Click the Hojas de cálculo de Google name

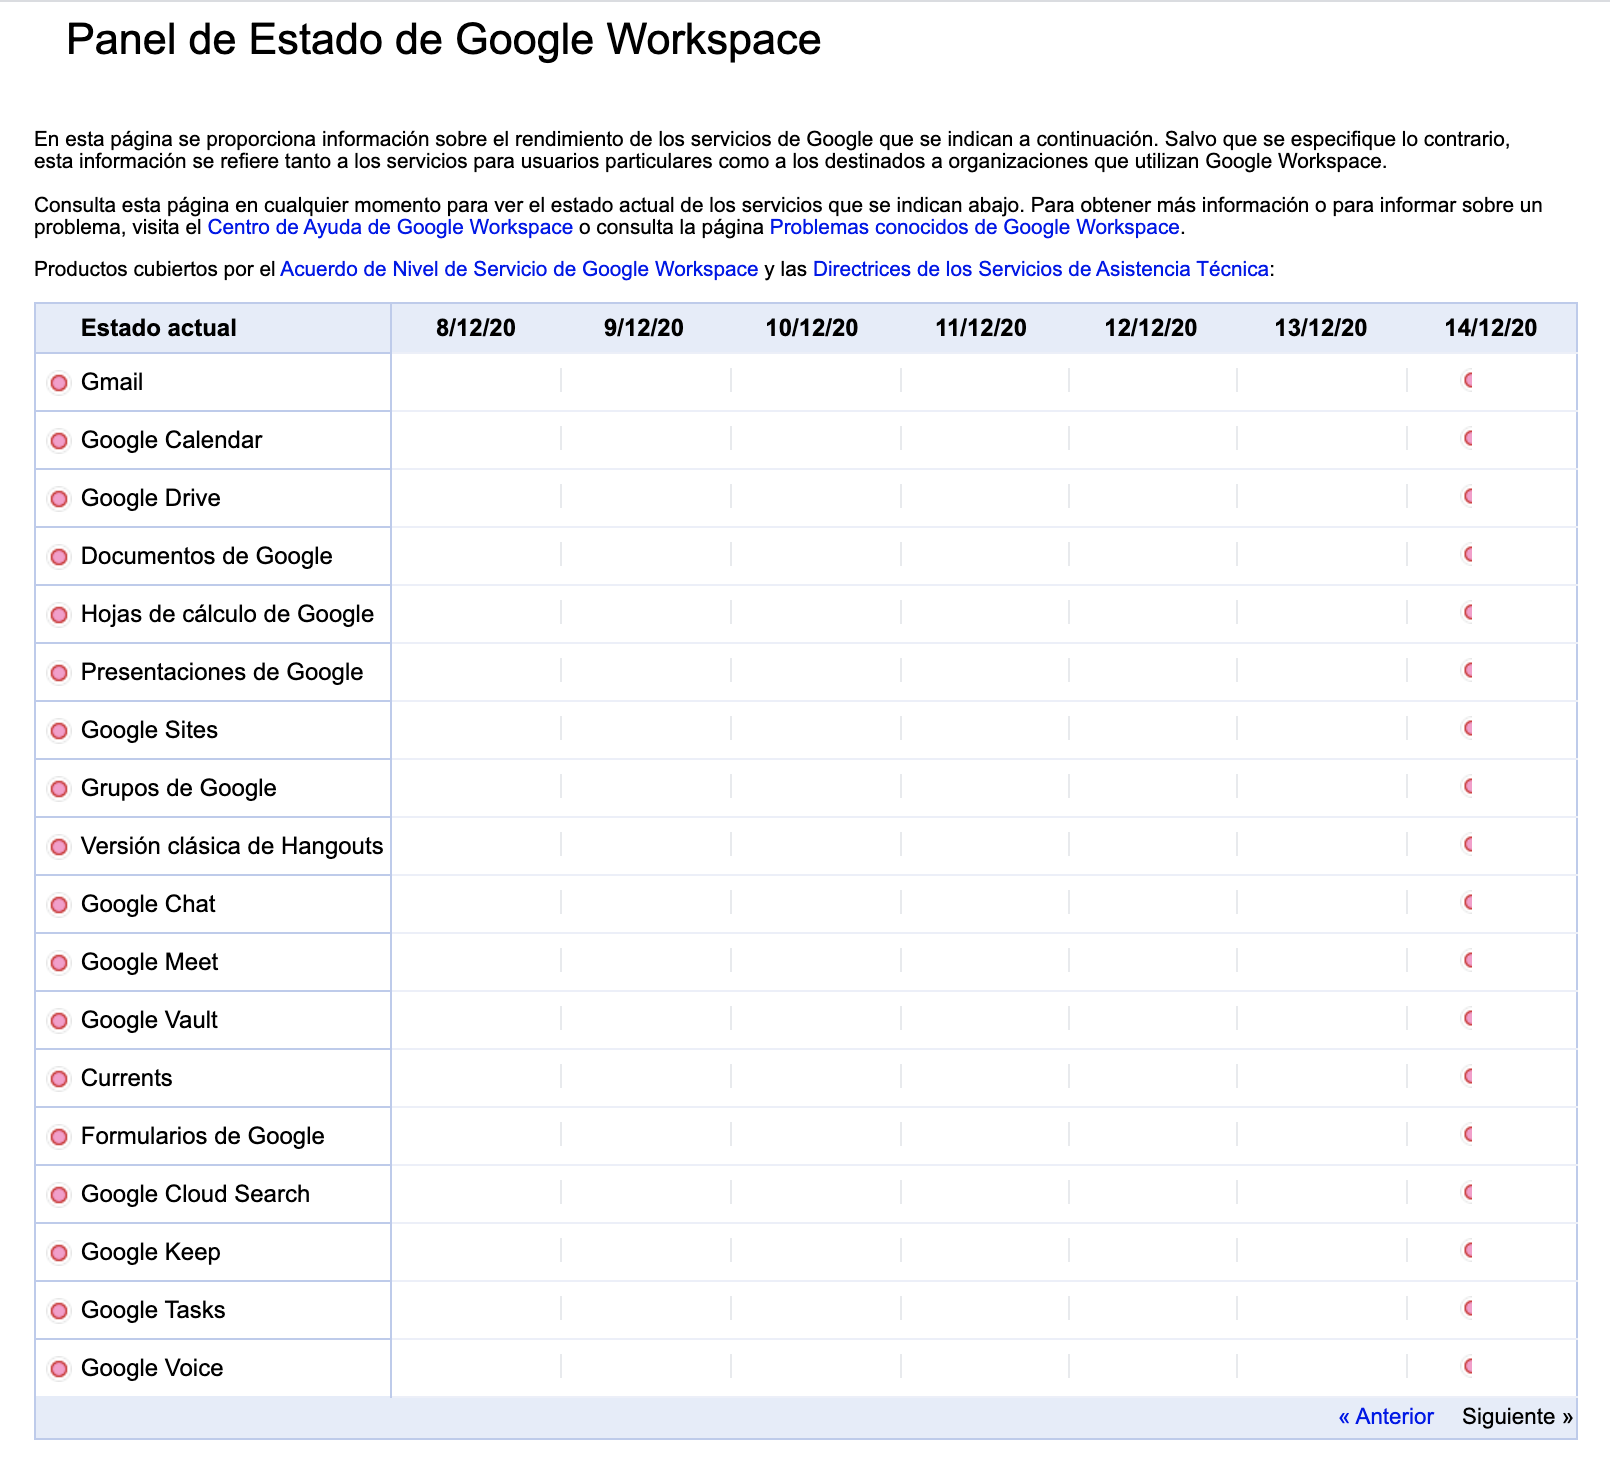(228, 614)
